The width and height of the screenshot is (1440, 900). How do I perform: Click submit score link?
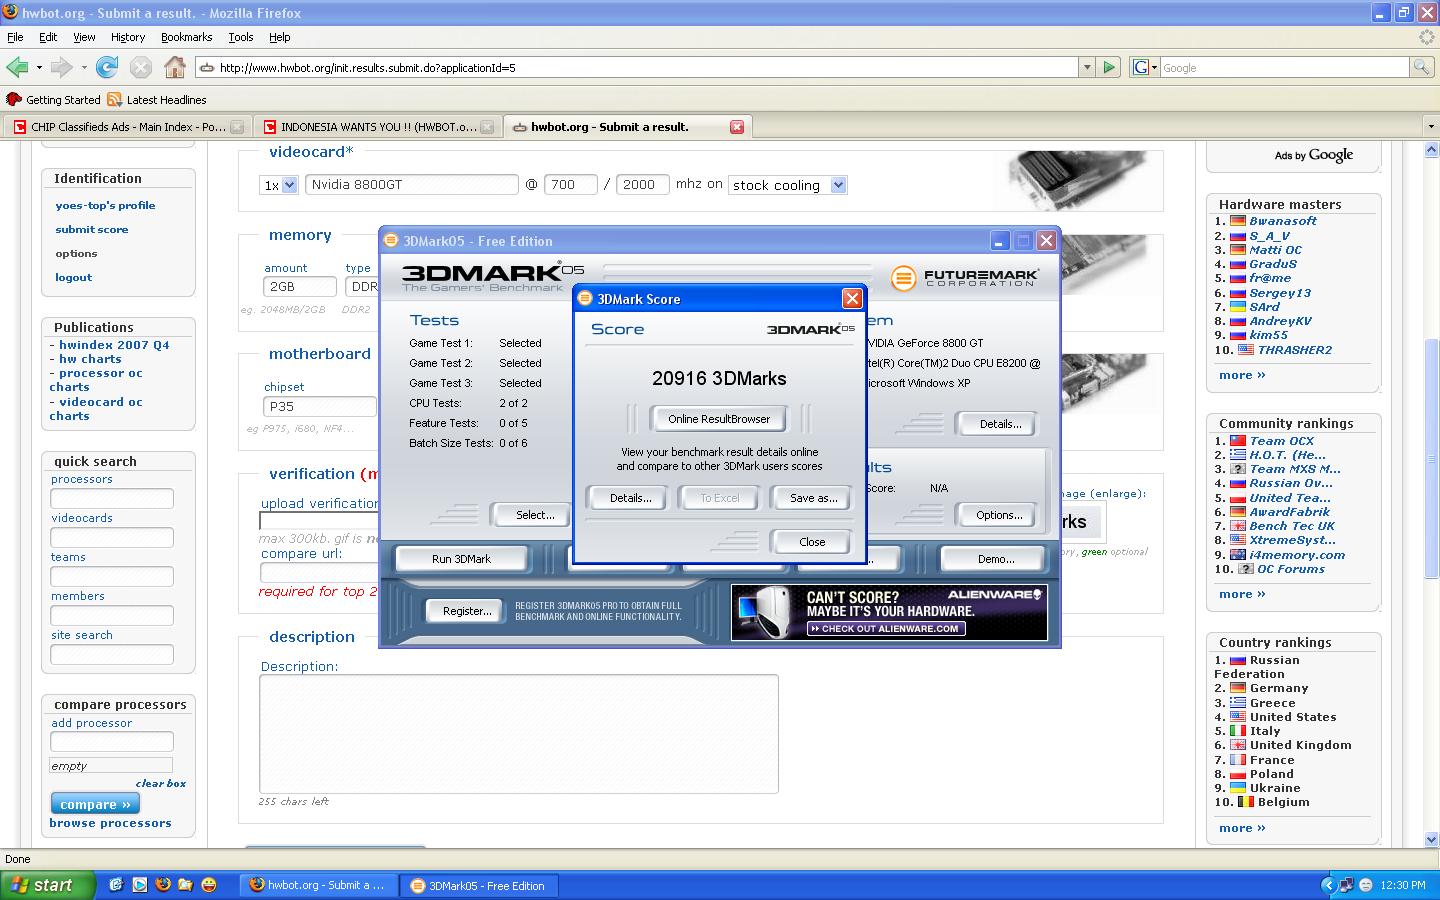point(92,229)
